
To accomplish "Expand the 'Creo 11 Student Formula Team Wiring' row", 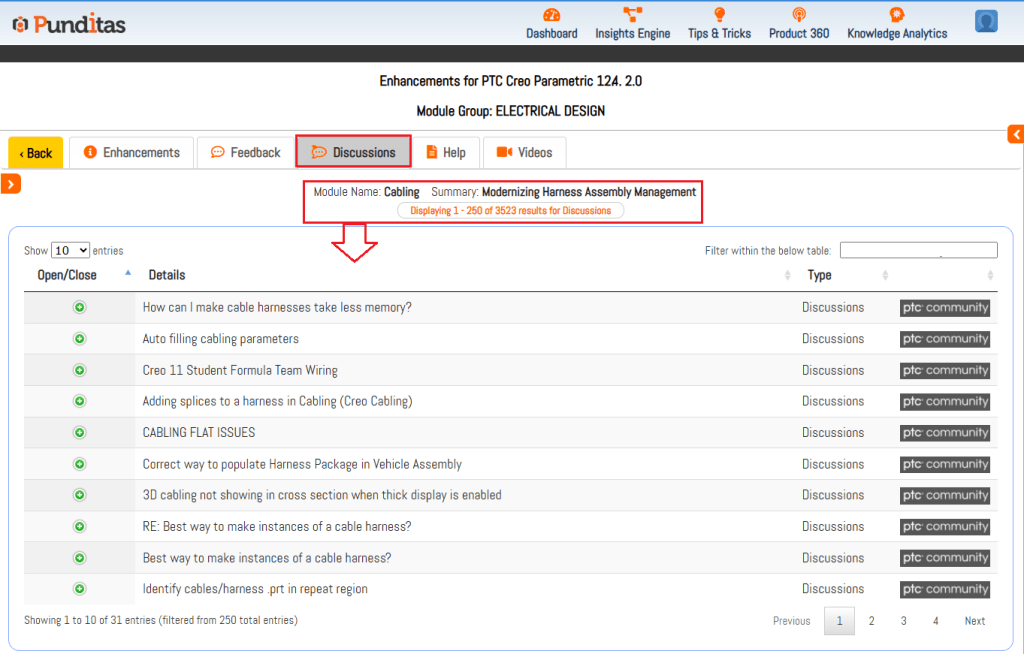I will pos(80,370).
